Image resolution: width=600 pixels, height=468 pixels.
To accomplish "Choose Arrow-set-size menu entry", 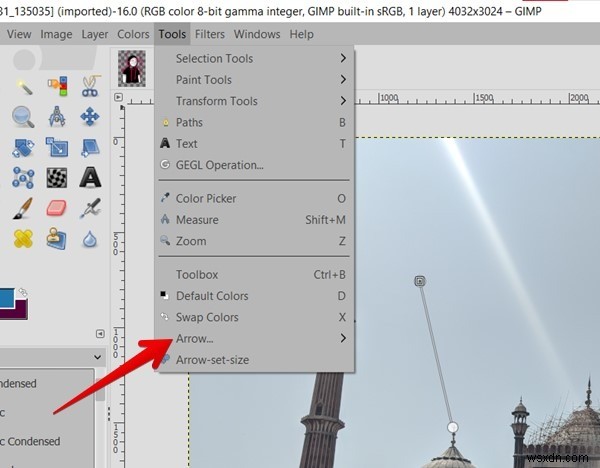I will [x=254, y=360].
